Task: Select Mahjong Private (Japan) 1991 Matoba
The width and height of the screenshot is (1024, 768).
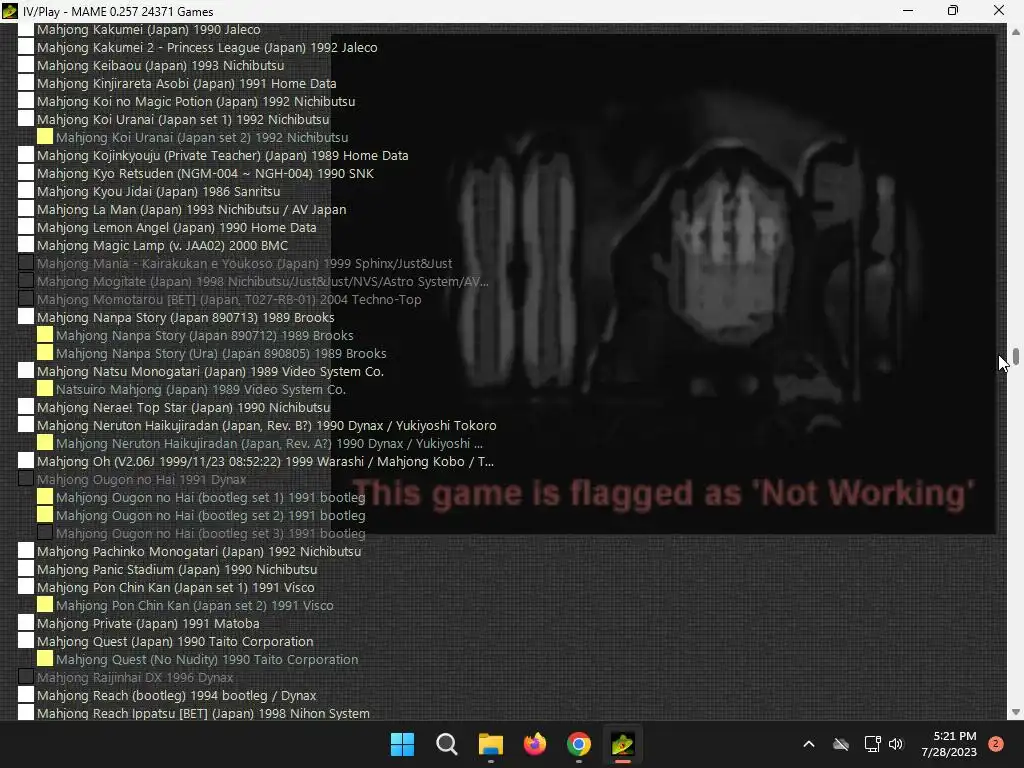Action: 148,623
